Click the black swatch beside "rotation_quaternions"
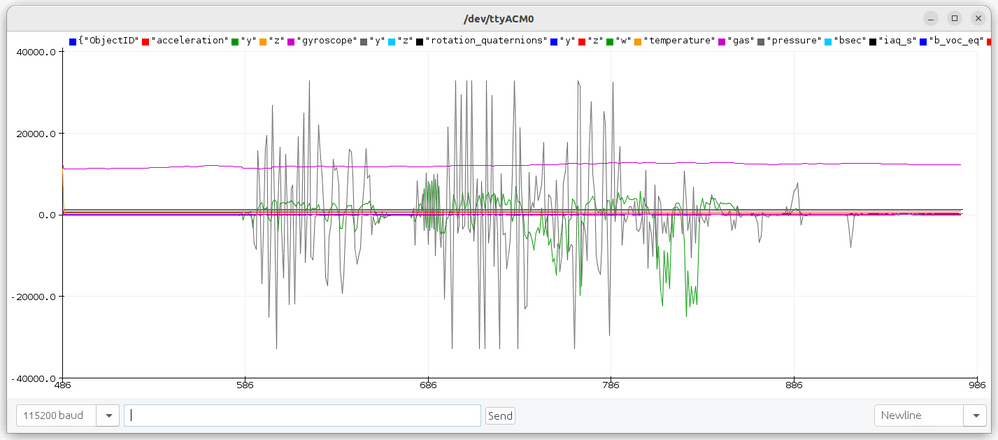998x440 pixels. [x=419, y=41]
